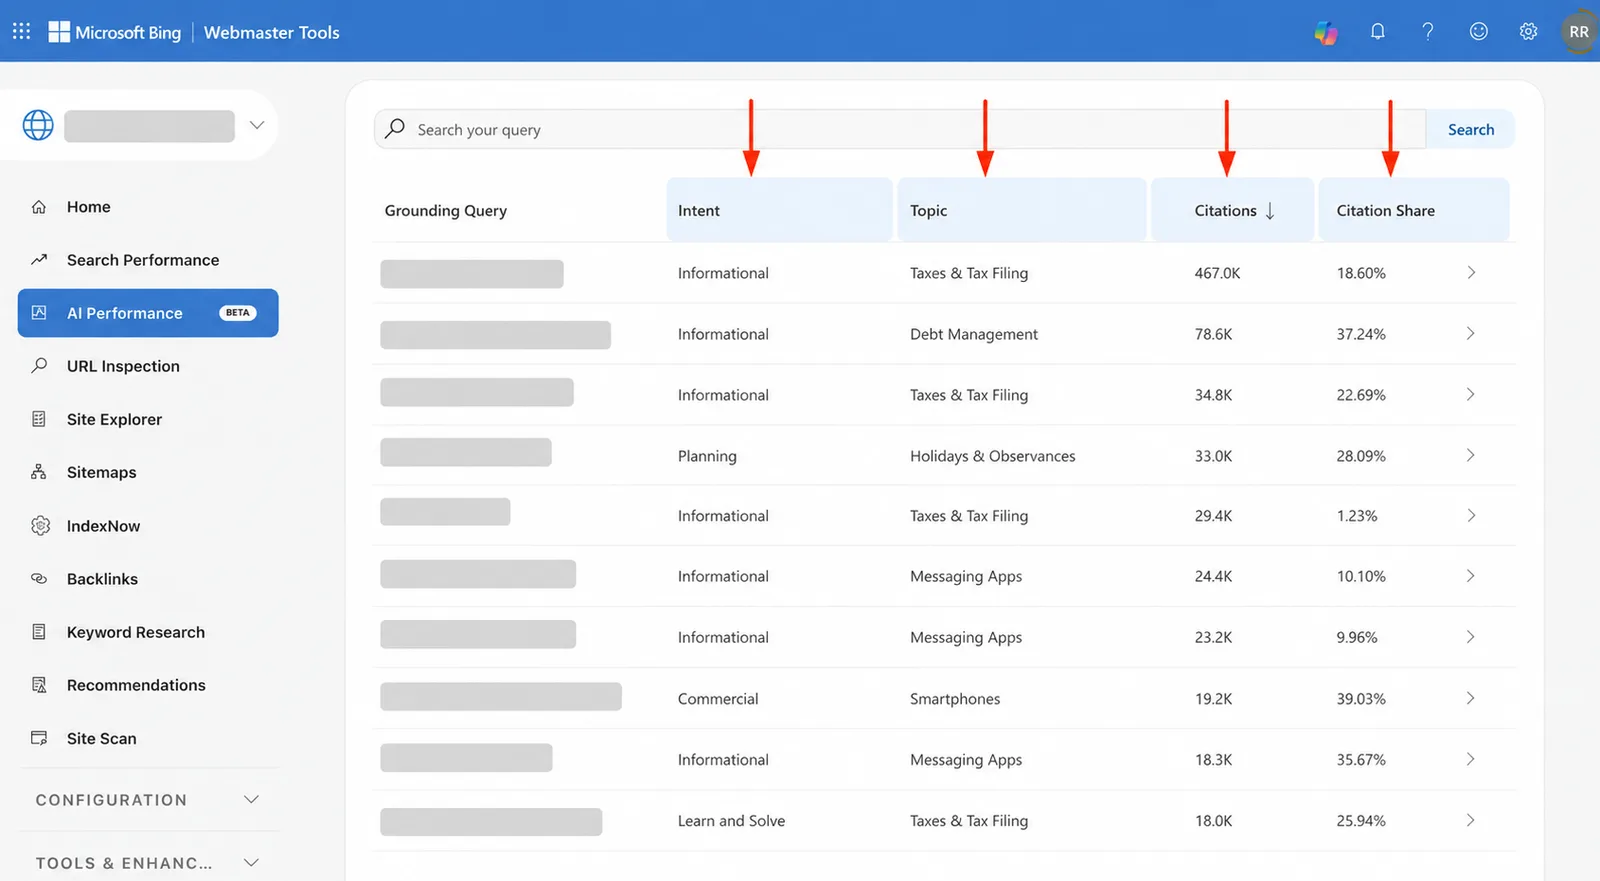Sort by Grounding Query column
The image size is (1600, 881).
coord(446,211)
